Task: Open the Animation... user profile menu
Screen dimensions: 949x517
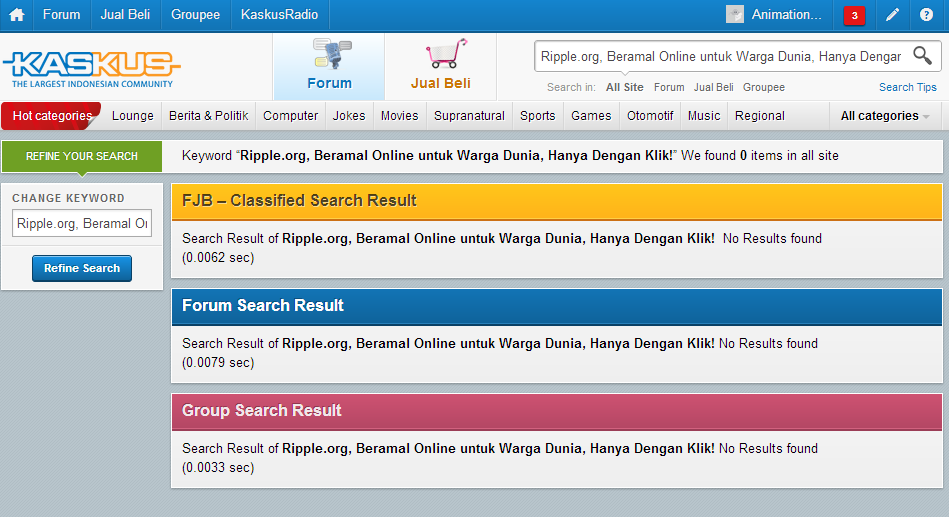Action: click(x=786, y=15)
